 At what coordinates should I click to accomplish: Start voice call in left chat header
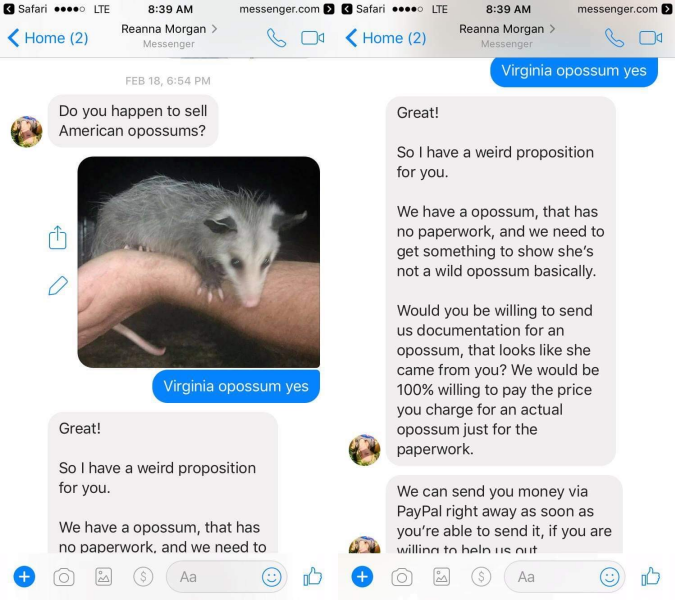tap(276, 38)
